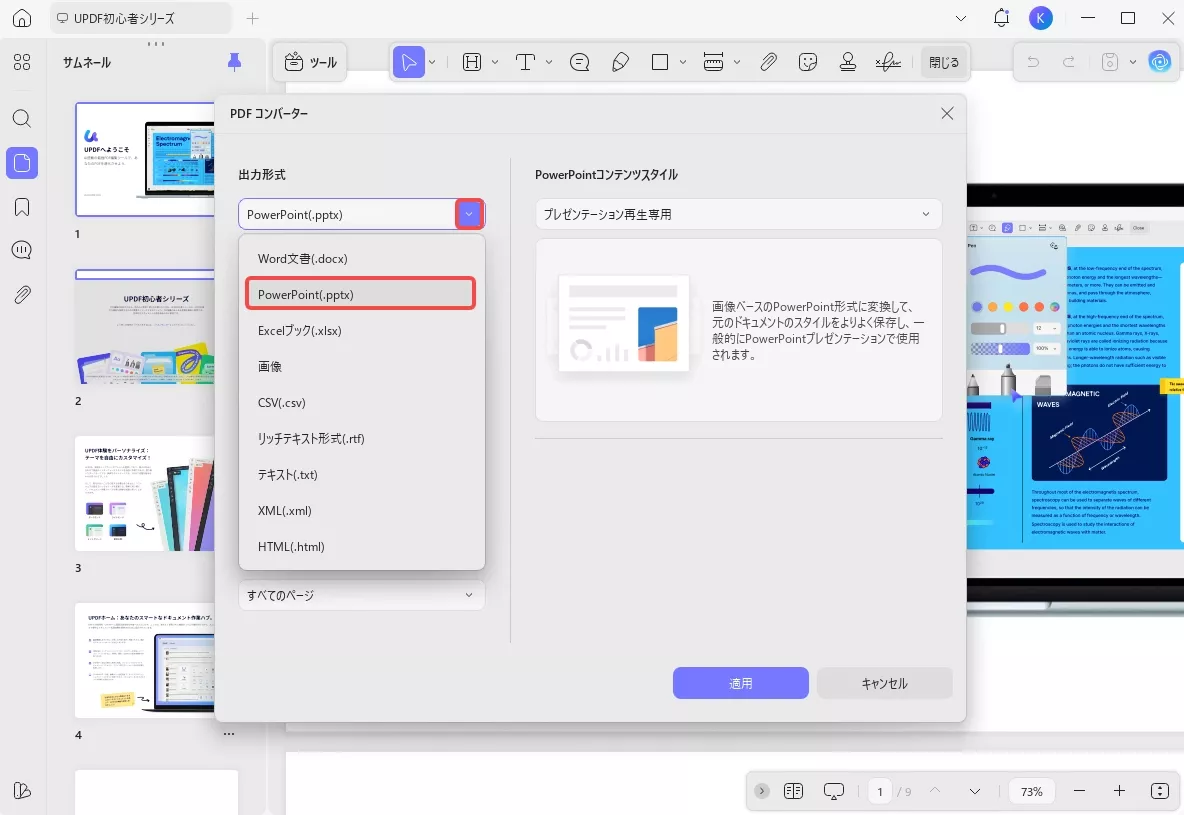
Task: Open Search from the left sidebar
Action: tap(21, 118)
